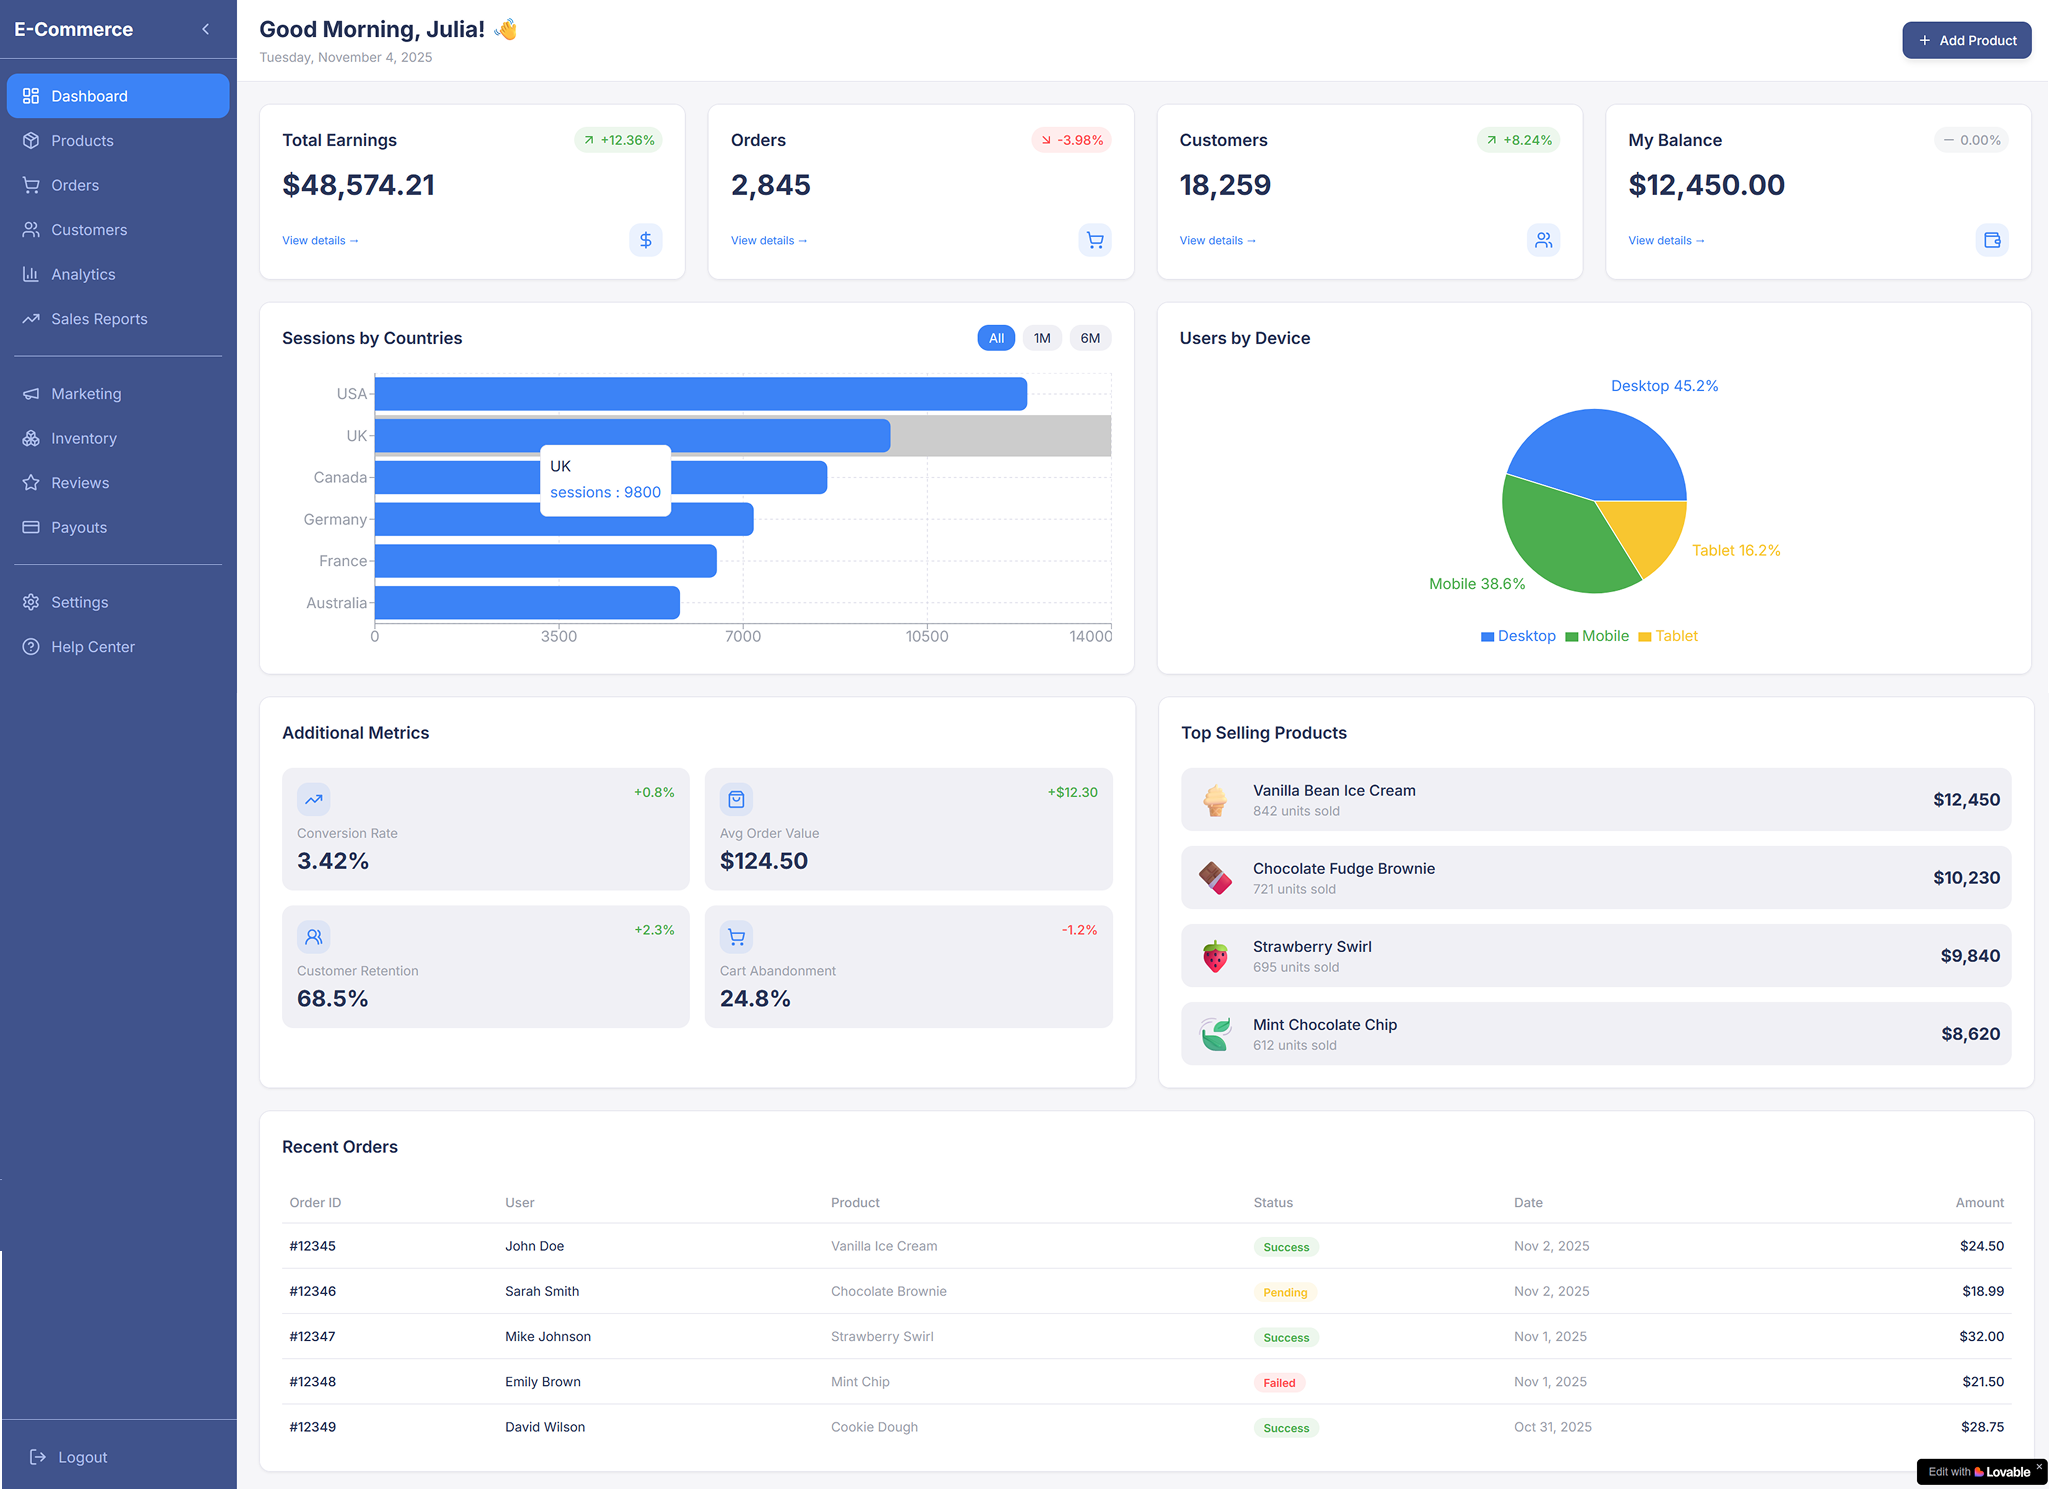The image size is (2049, 1489).
Task: Click the Conversion Rate trend icon
Action: [314, 799]
